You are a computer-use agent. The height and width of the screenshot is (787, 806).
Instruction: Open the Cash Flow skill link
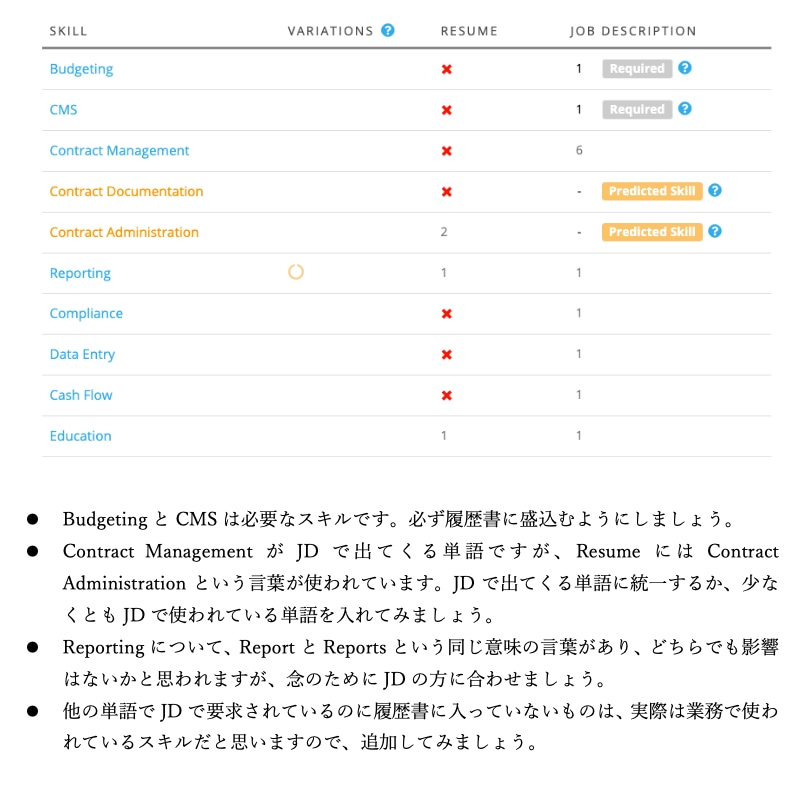81,395
